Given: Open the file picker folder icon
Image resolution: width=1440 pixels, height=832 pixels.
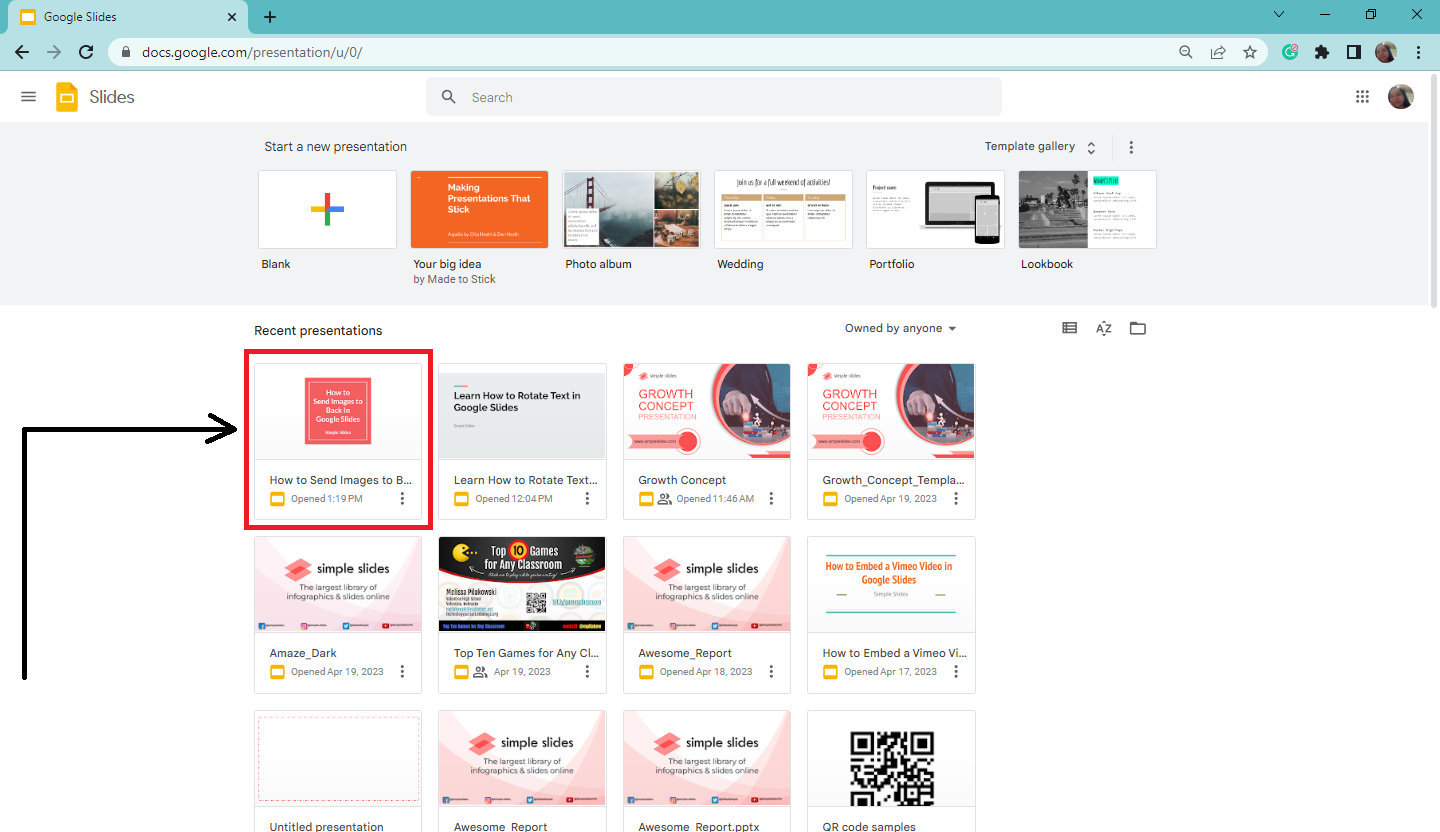Looking at the screenshot, I should tap(1137, 327).
